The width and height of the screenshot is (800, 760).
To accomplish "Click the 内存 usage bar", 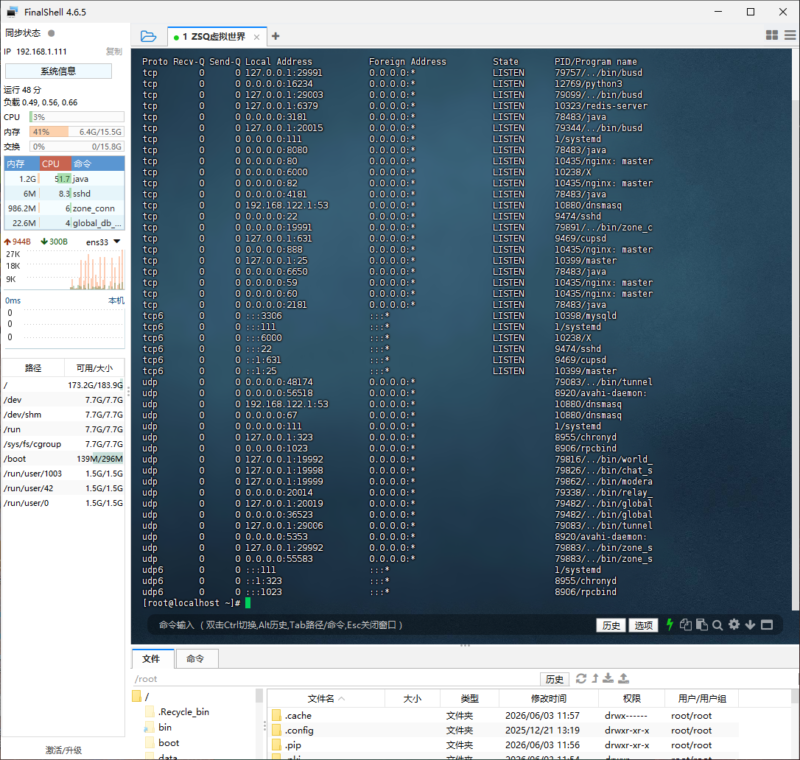I will point(77,132).
